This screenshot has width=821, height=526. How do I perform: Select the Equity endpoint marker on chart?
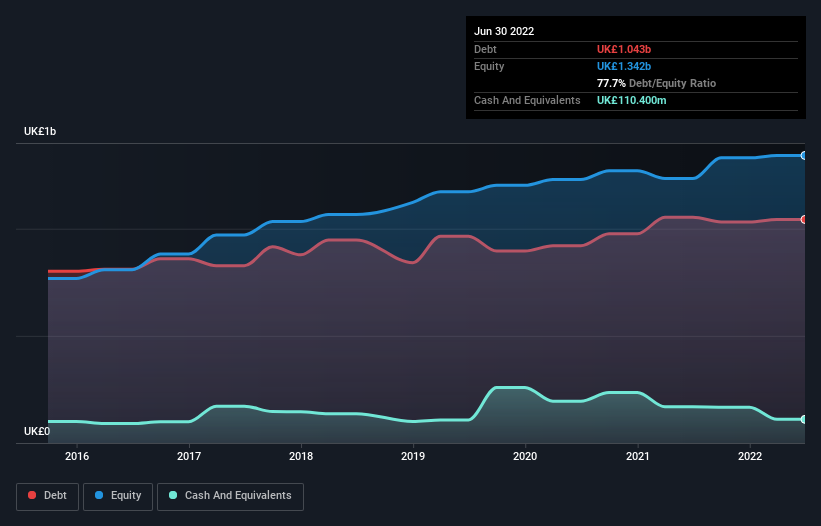804,155
